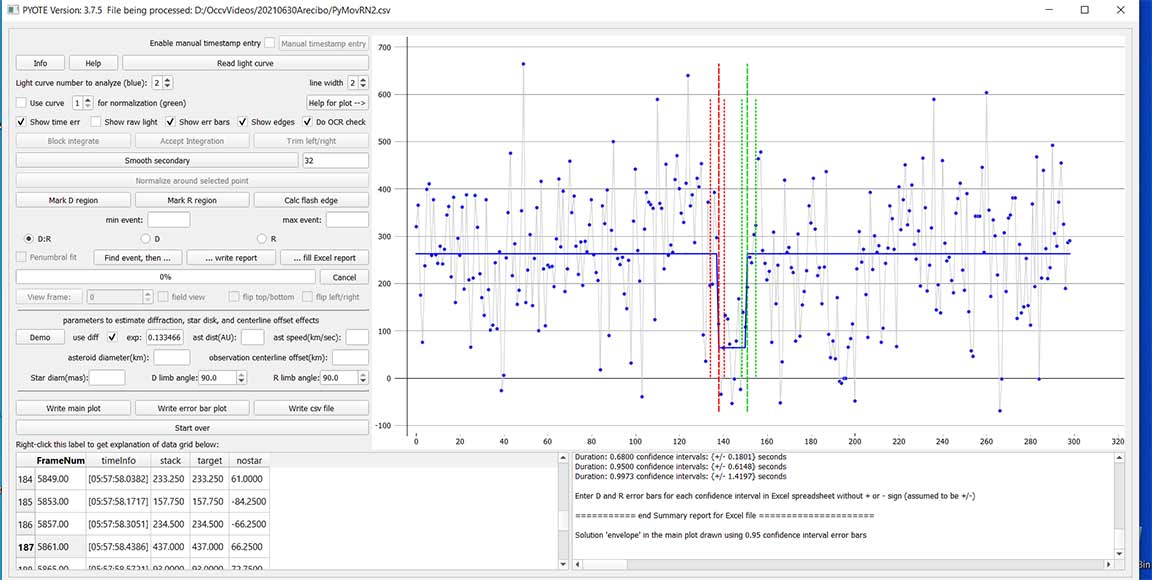Click Write error bar plot

(192, 408)
